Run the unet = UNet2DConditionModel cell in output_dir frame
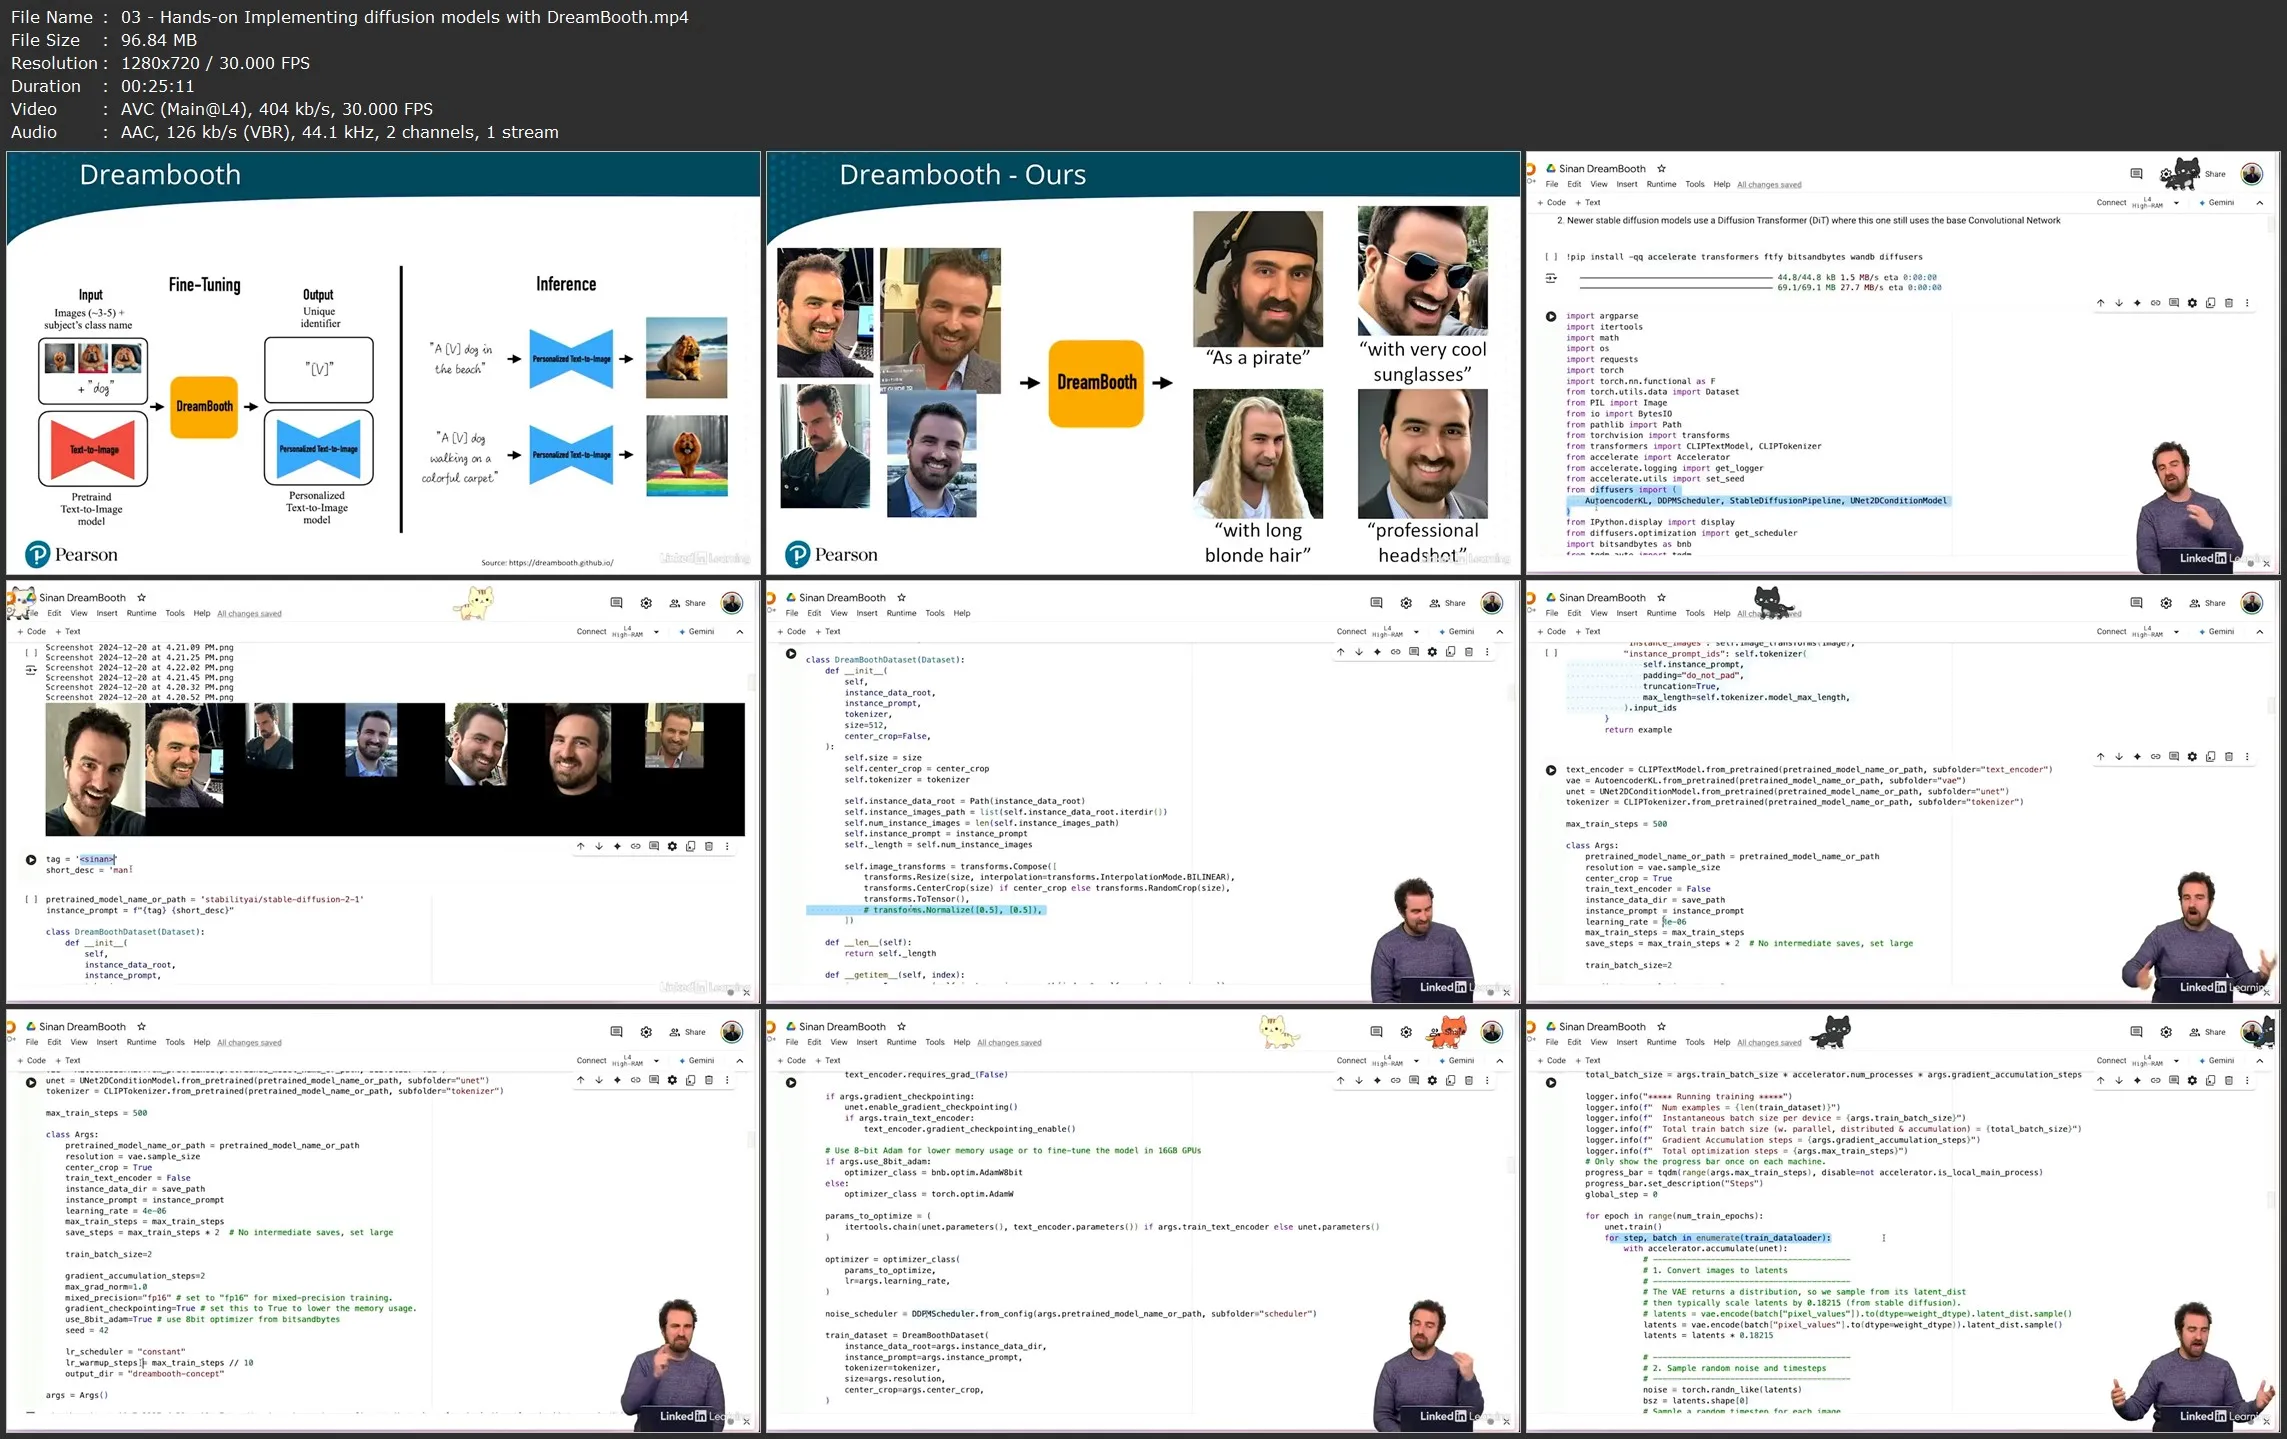The height and width of the screenshot is (1439, 2287). 31,1082
